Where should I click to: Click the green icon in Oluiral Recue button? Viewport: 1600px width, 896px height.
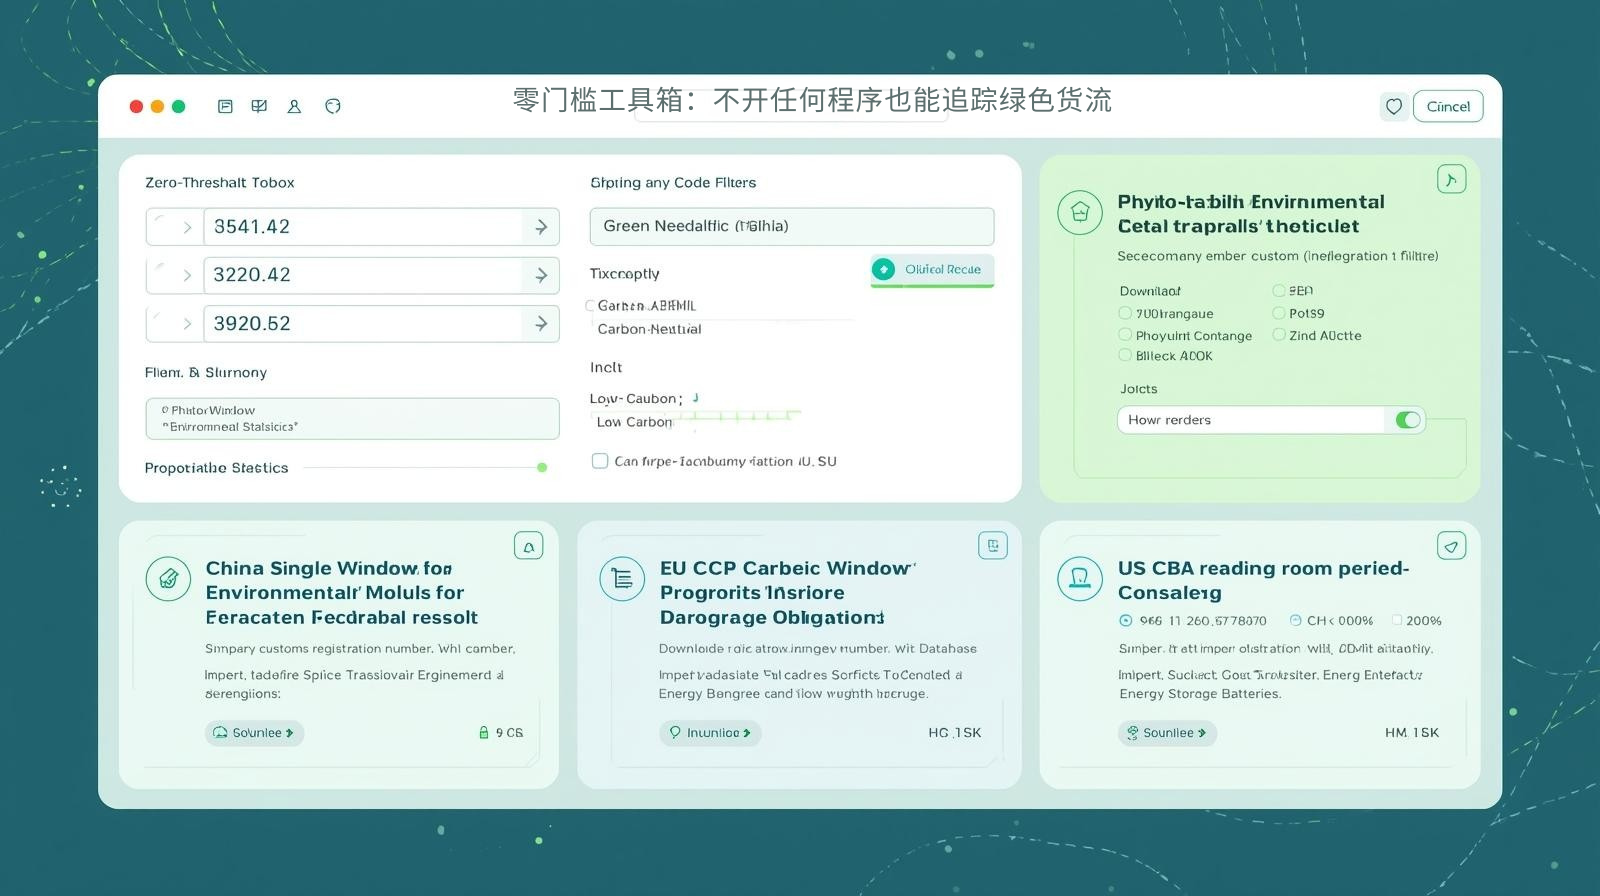883,269
